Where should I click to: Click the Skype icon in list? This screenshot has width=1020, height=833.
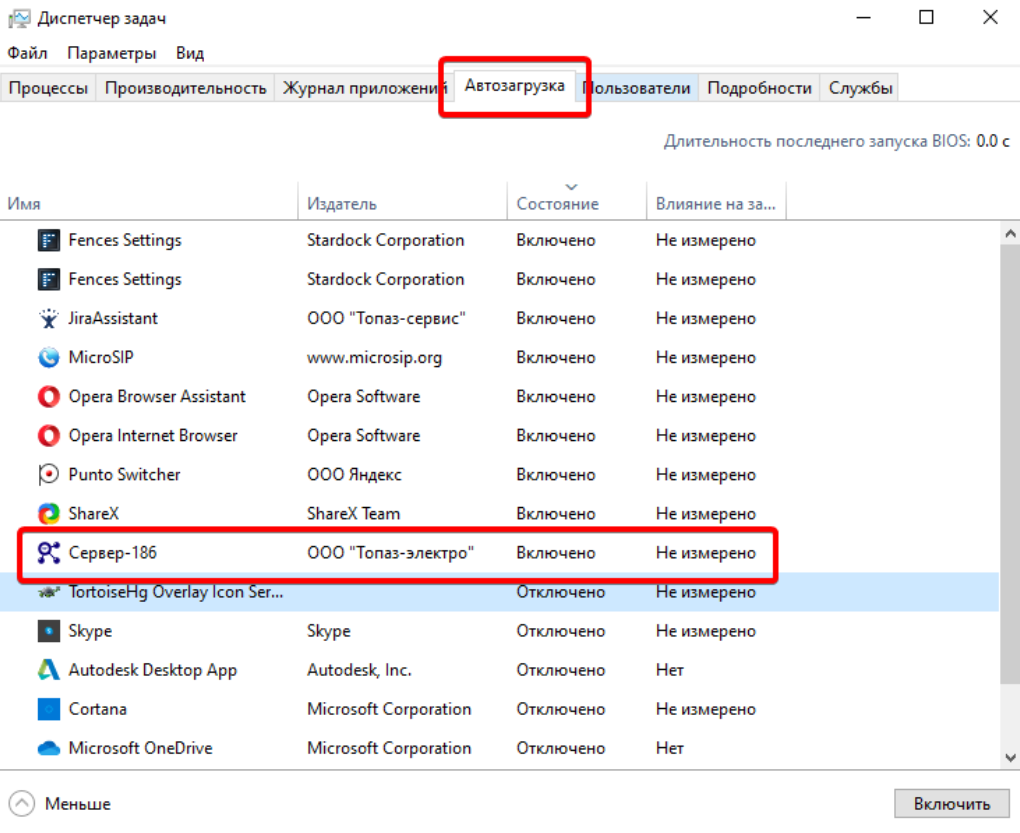point(49,631)
